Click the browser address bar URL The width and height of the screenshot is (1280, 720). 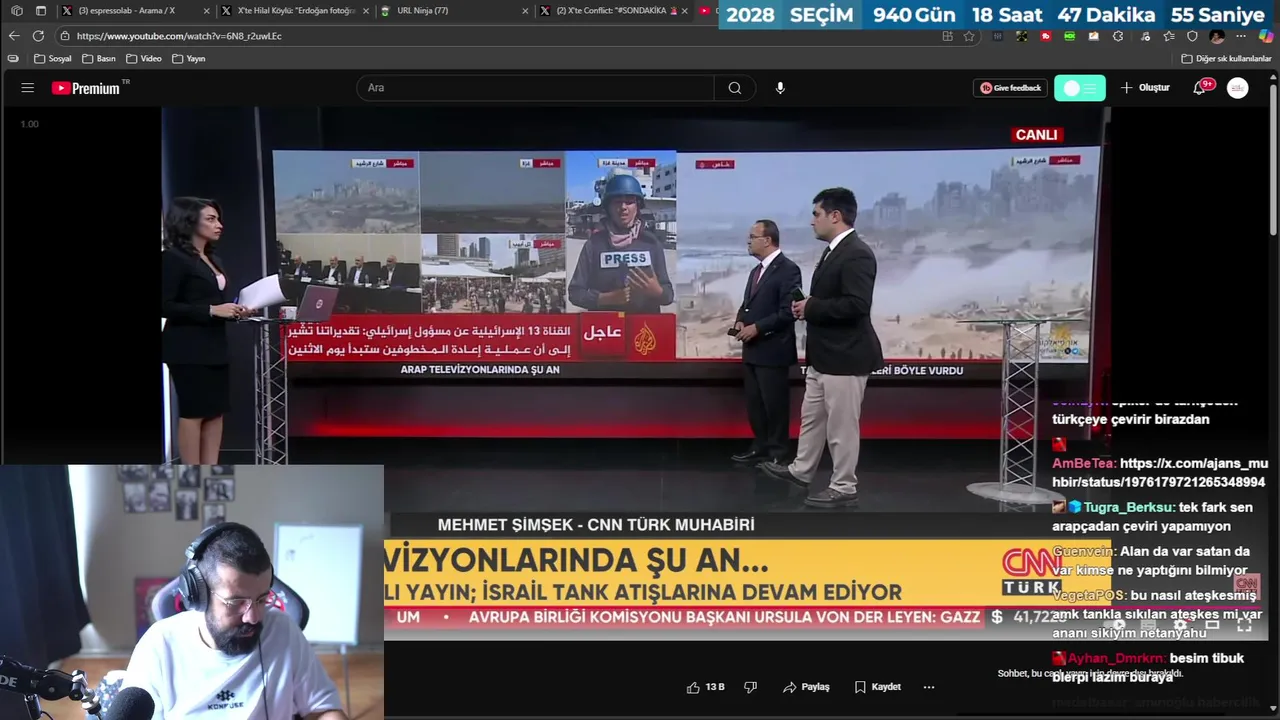[x=179, y=36]
